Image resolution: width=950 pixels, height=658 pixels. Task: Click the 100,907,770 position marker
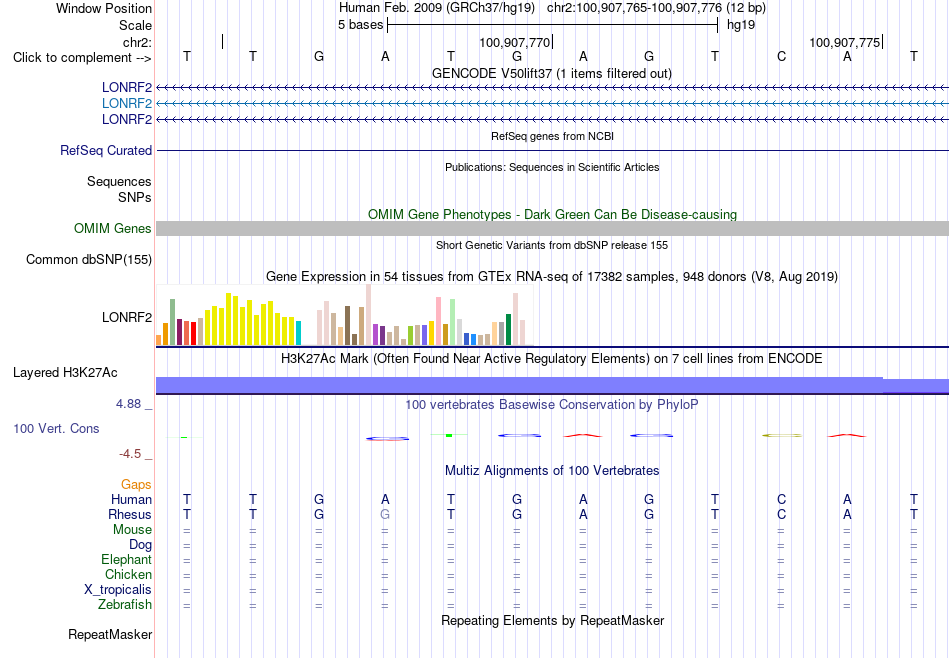coord(515,42)
